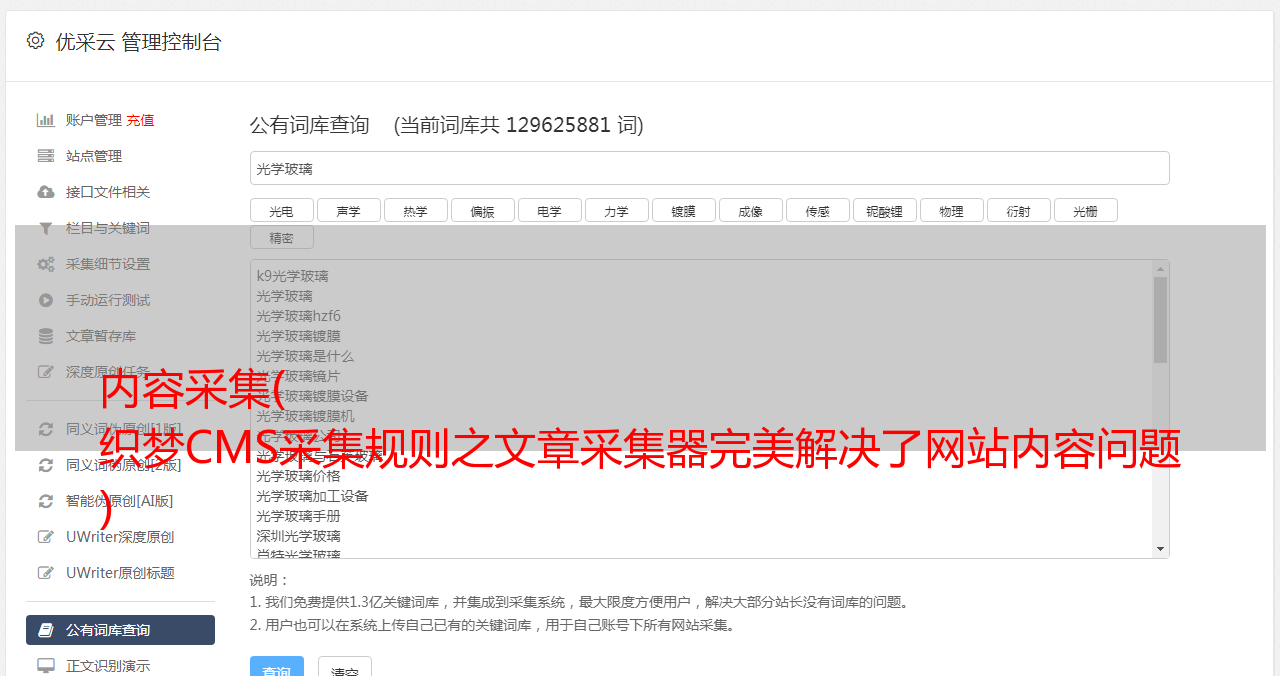1280x676 pixels.
Task: Open UWriter原创标题 page
Action: 120,573
